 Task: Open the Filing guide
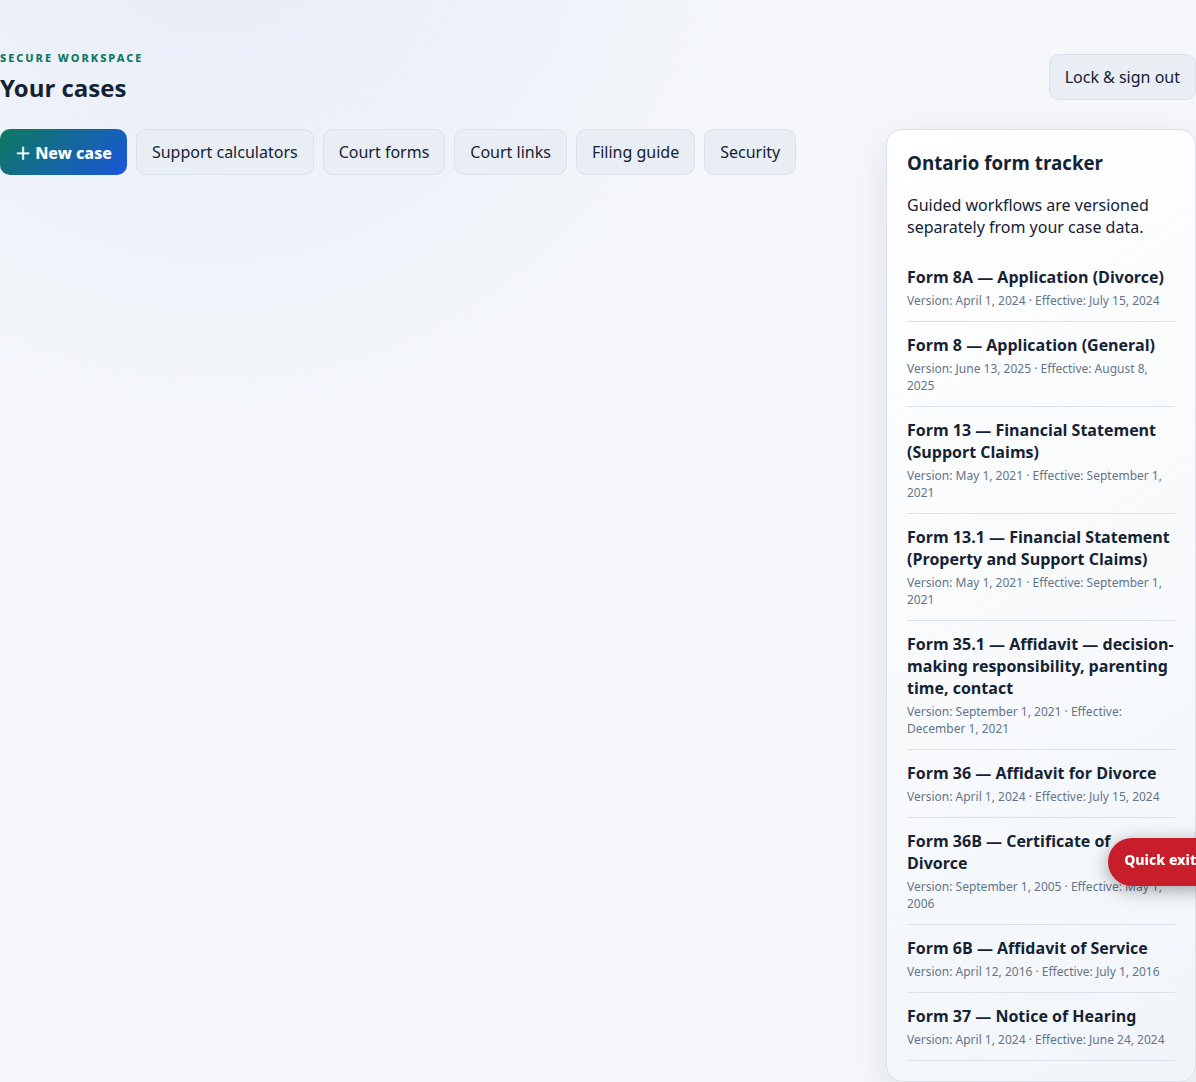(x=635, y=153)
